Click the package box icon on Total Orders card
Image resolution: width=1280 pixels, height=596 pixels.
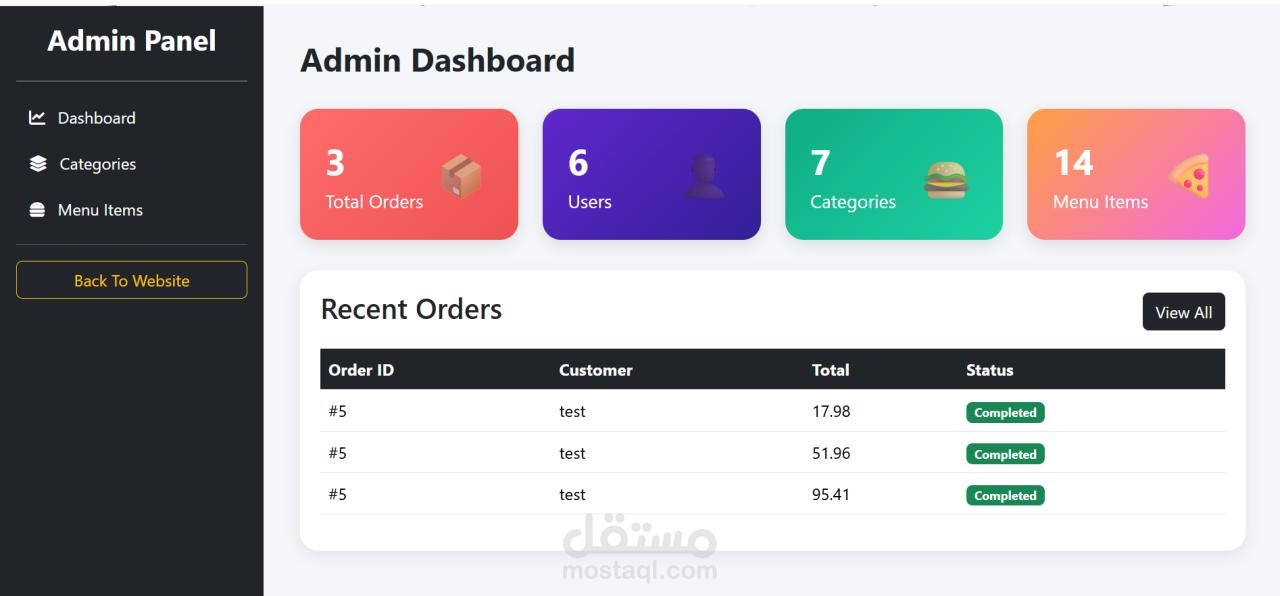click(x=461, y=177)
